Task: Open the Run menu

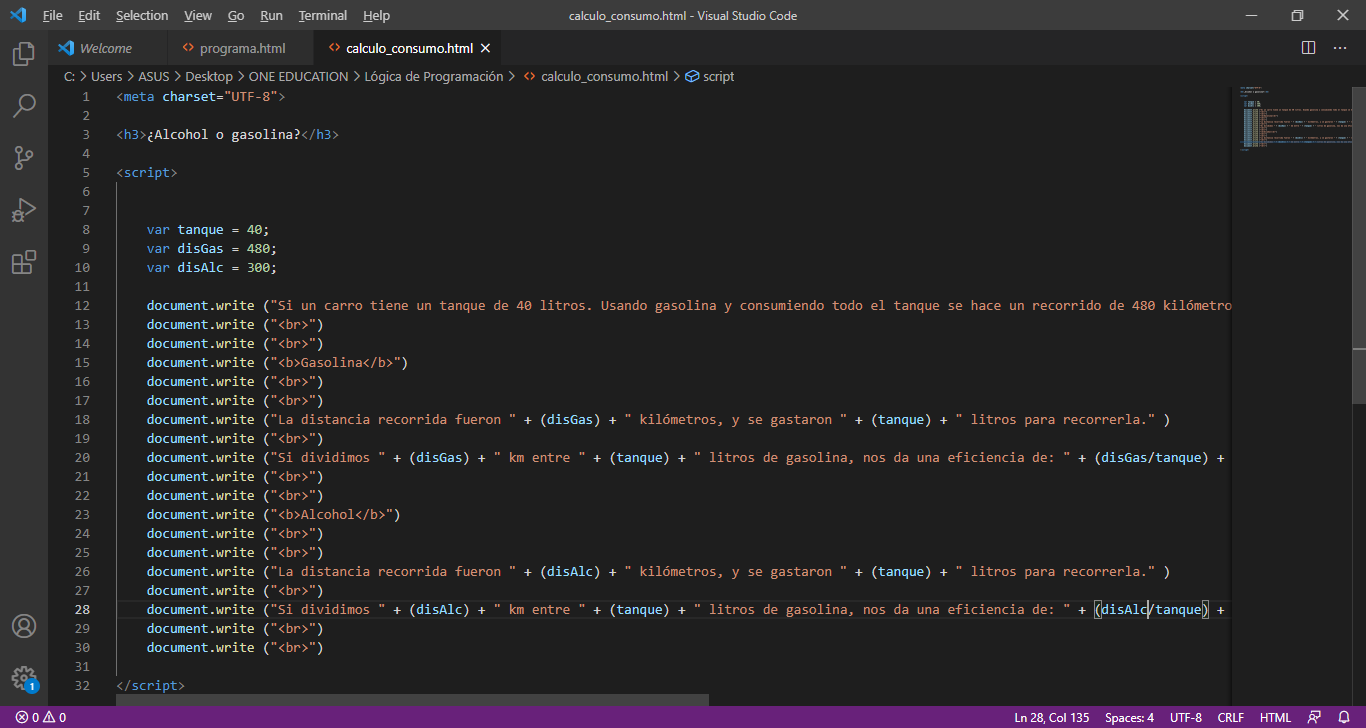Action: pyautogui.click(x=271, y=16)
